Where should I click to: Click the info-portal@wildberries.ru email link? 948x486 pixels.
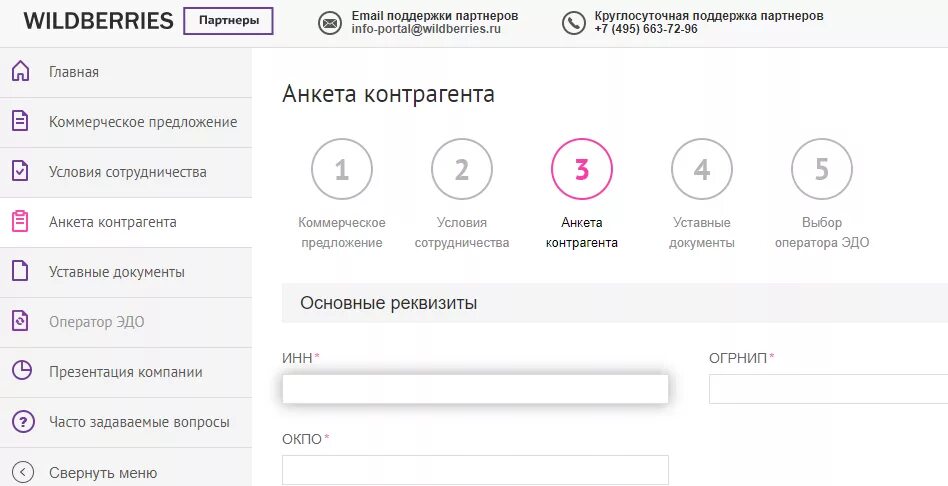(425, 30)
